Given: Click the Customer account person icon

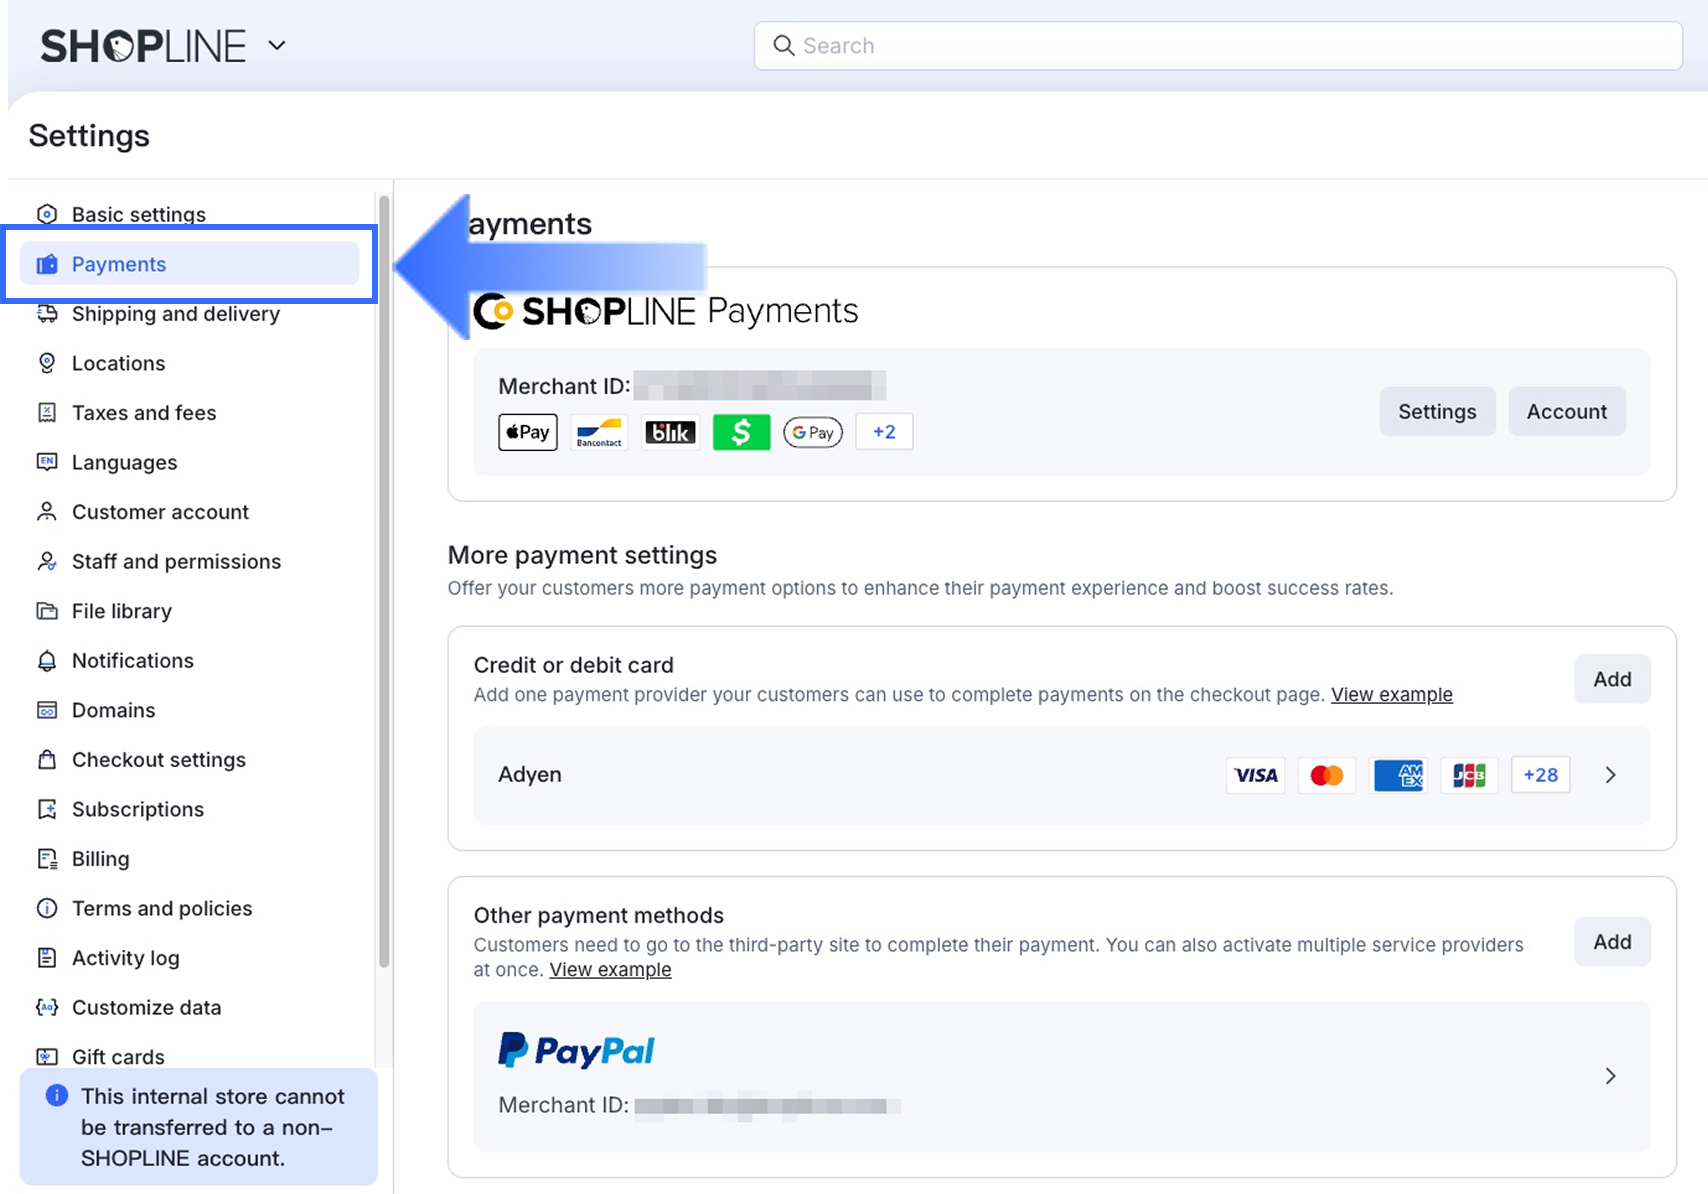Looking at the screenshot, I should click(x=47, y=512).
